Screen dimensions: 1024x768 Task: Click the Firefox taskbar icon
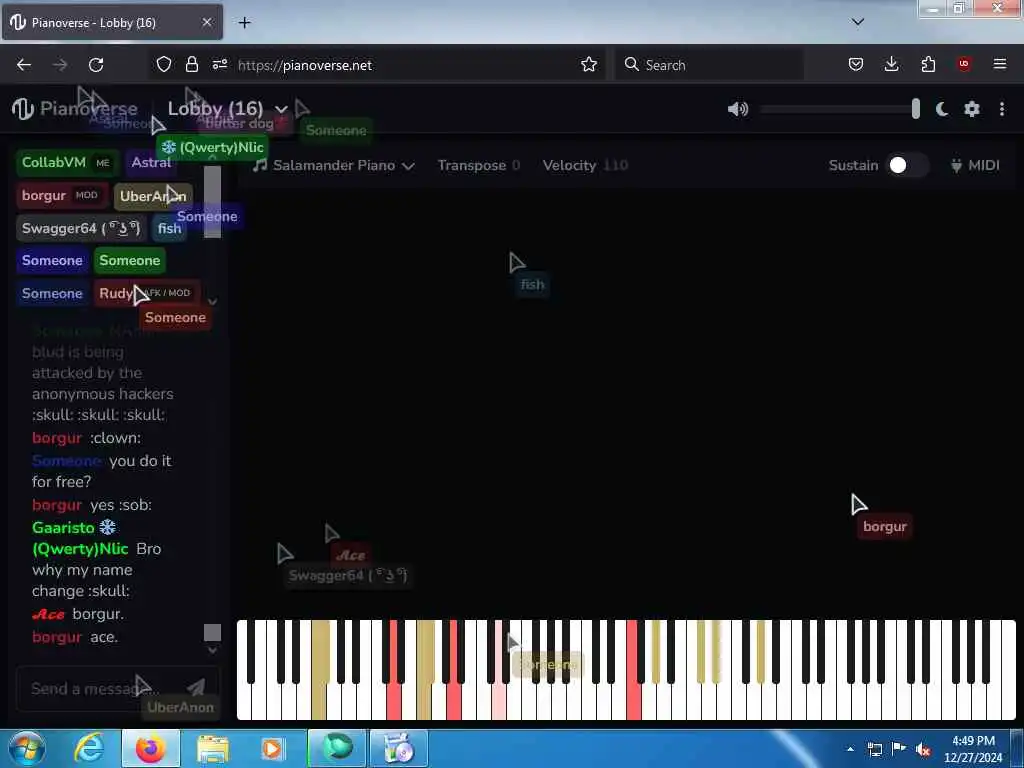150,749
